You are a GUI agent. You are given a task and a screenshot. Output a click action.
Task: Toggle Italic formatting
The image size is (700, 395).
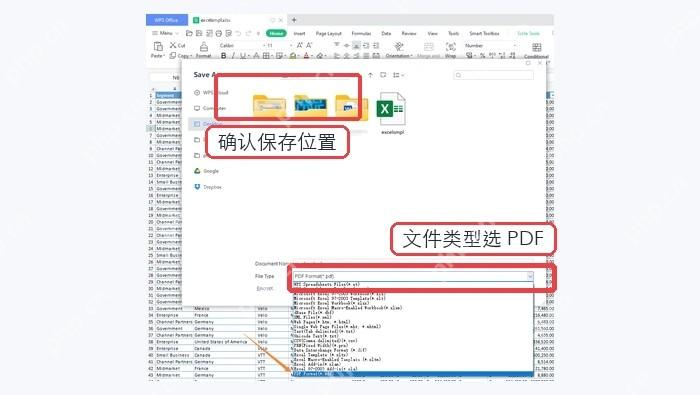[233, 56]
